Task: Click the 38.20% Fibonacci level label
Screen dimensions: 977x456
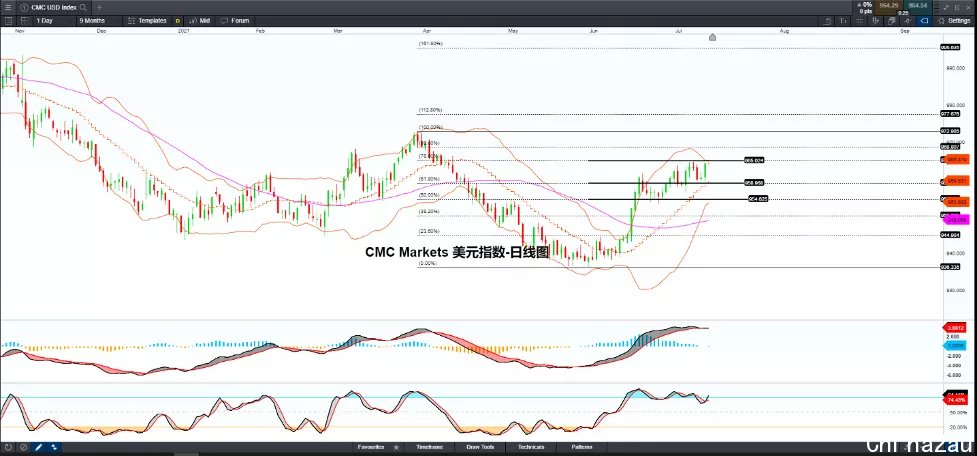Action: (429, 211)
